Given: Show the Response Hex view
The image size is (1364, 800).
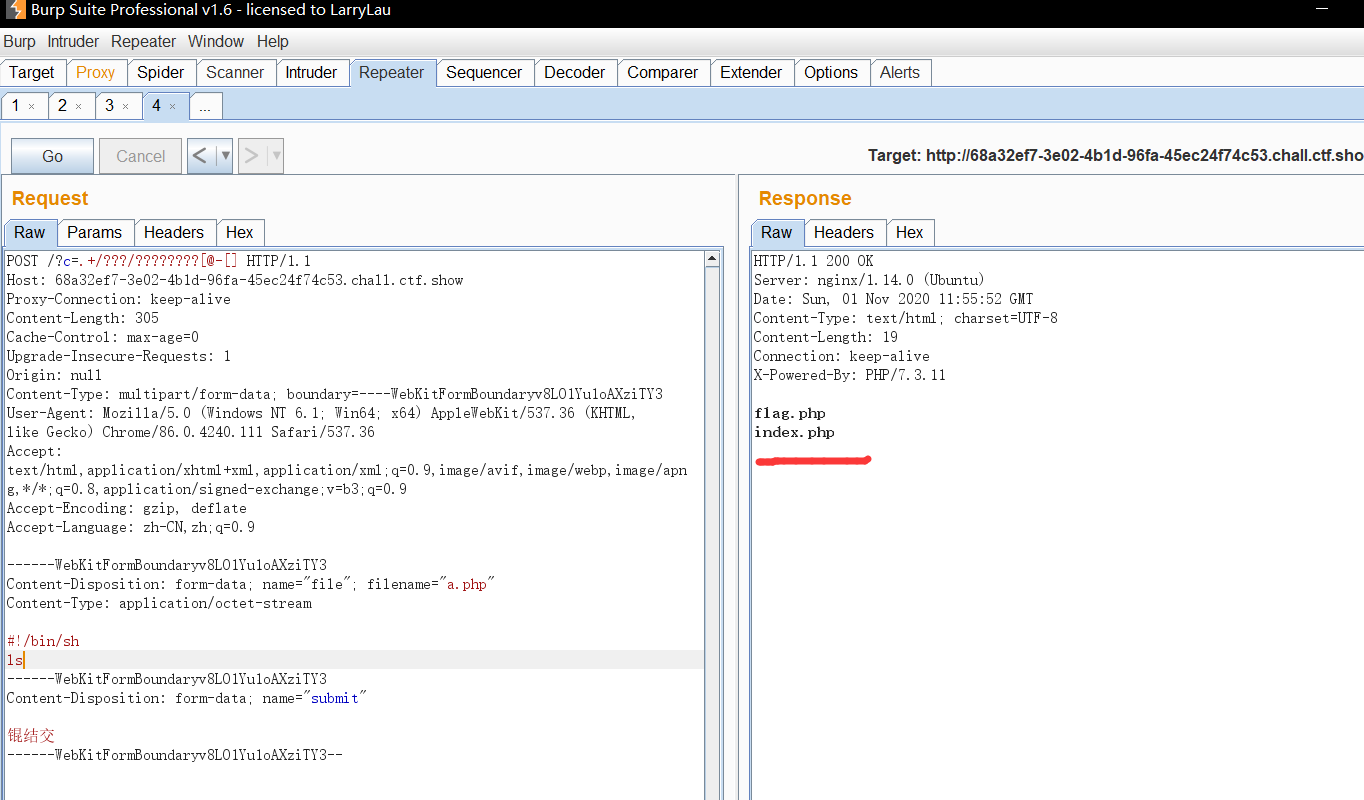Looking at the screenshot, I should click(x=910, y=232).
